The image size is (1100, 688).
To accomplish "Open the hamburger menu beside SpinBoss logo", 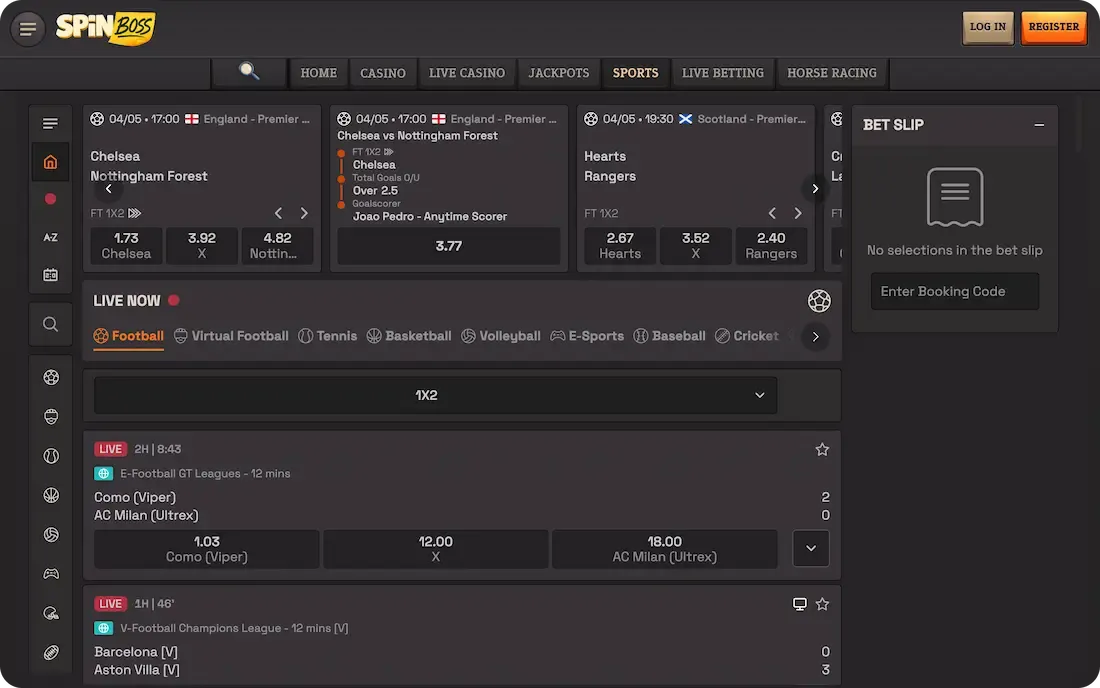I will click(x=28, y=29).
